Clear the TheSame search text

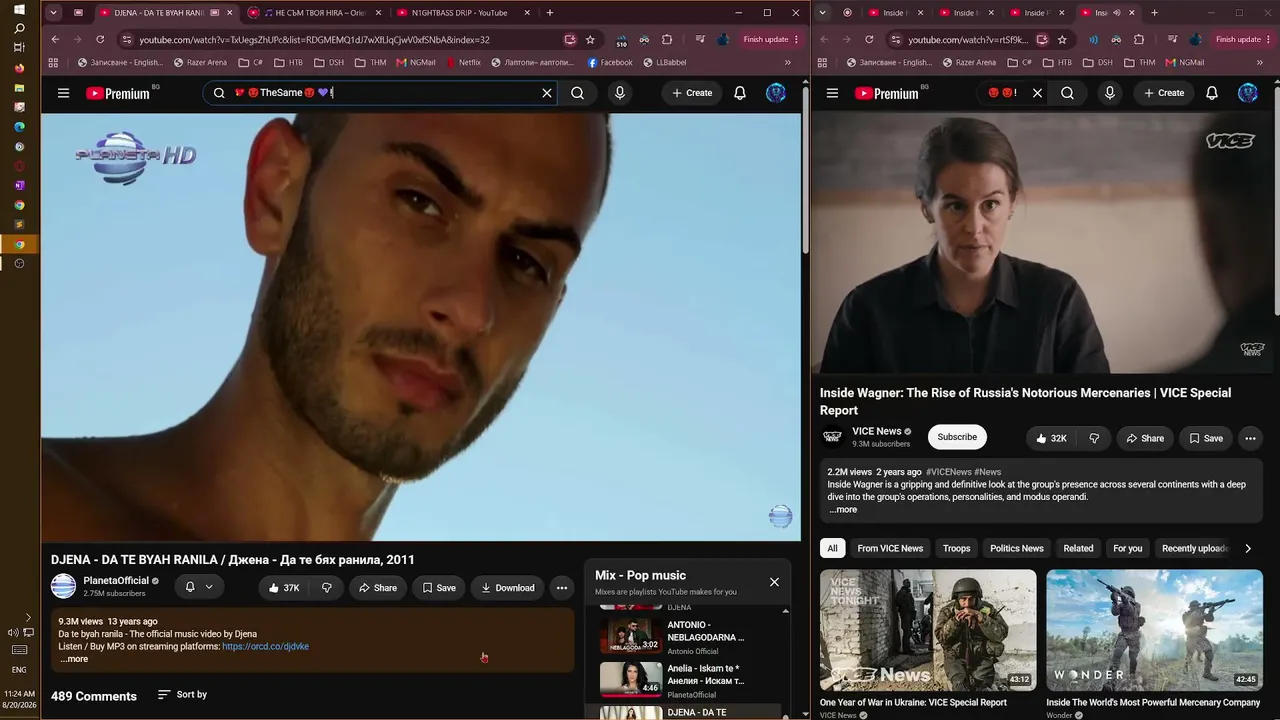[x=547, y=93]
